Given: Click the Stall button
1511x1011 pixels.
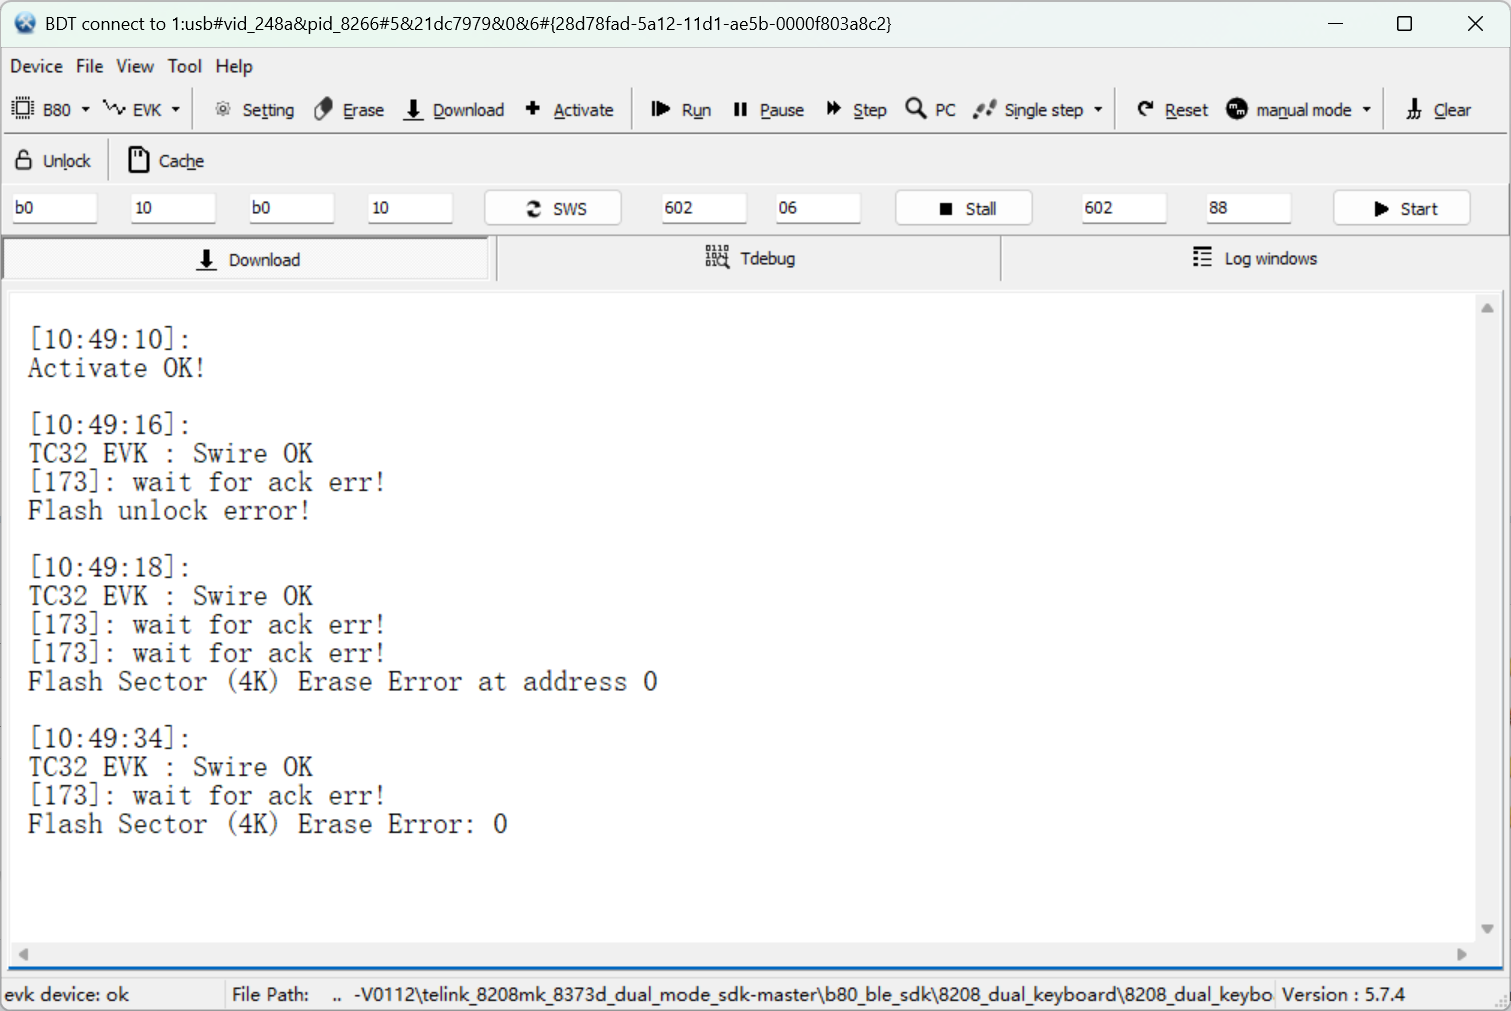Looking at the screenshot, I should pos(964,208).
